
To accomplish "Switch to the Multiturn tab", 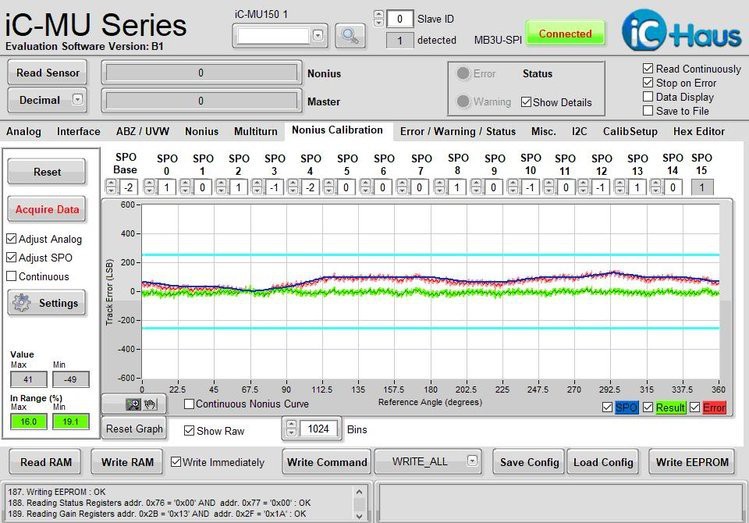I will point(256,131).
